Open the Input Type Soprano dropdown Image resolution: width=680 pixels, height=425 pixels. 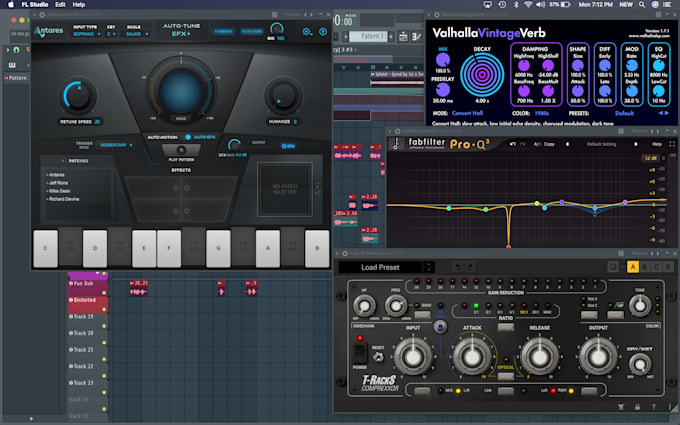coord(87,34)
